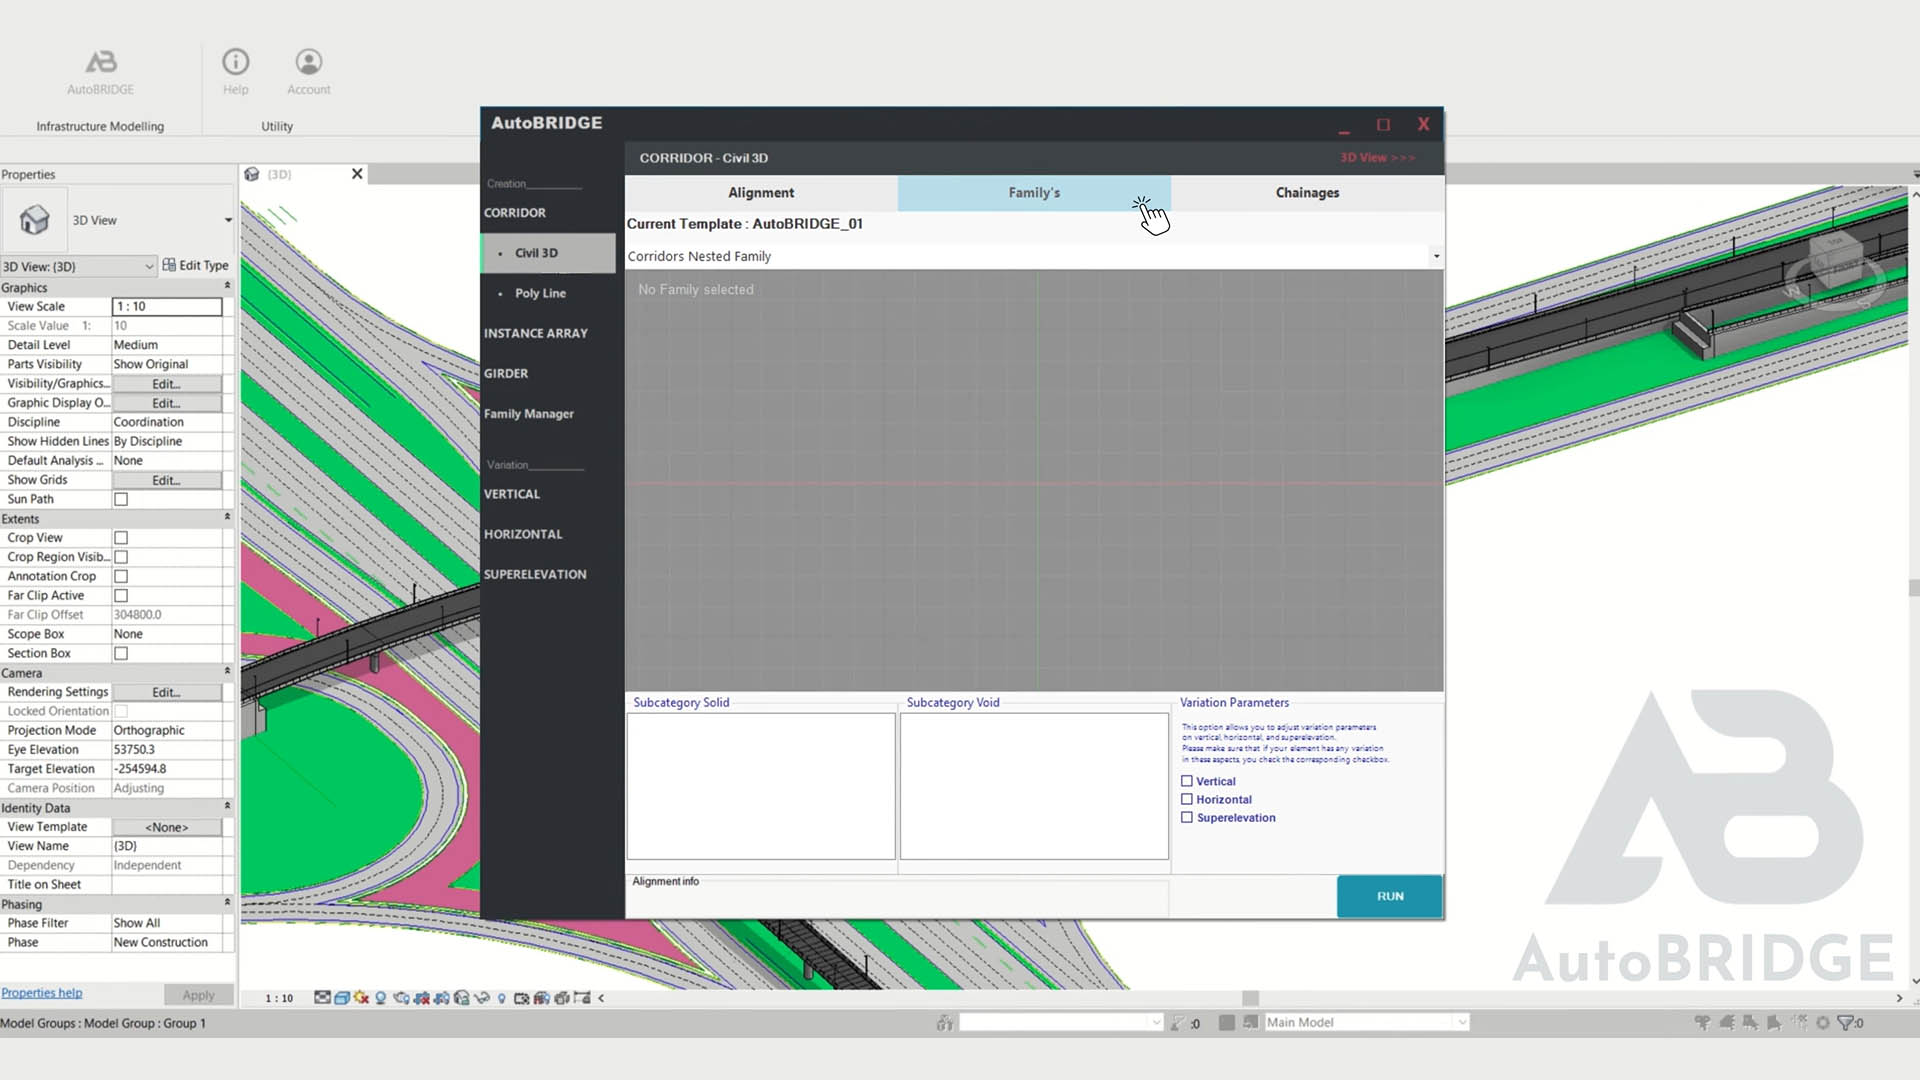
Task: Click Crop View icon in view bar
Action: tap(421, 998)
